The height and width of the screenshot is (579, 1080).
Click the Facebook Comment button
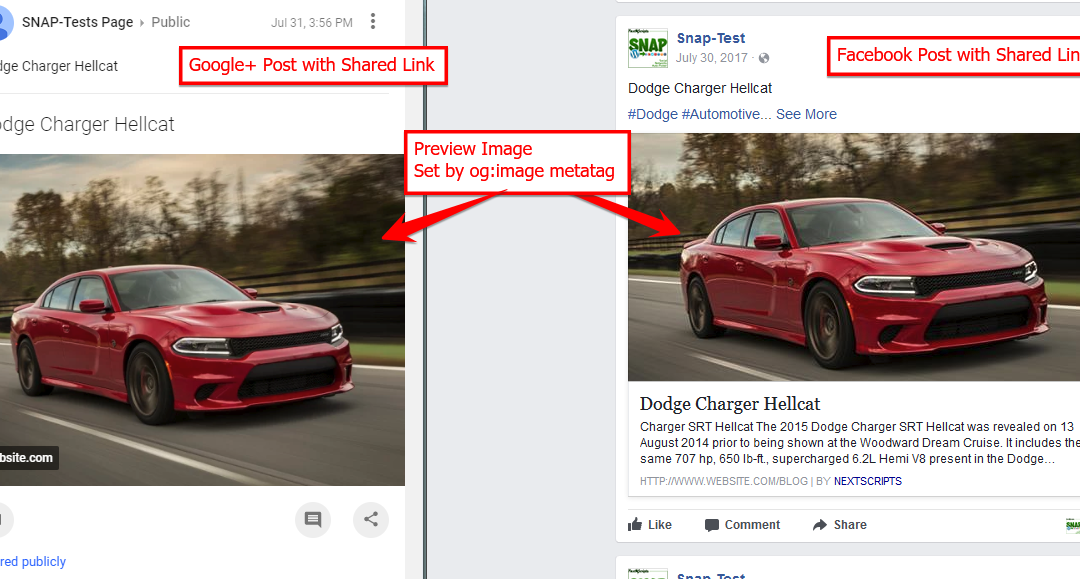(742, 525)
